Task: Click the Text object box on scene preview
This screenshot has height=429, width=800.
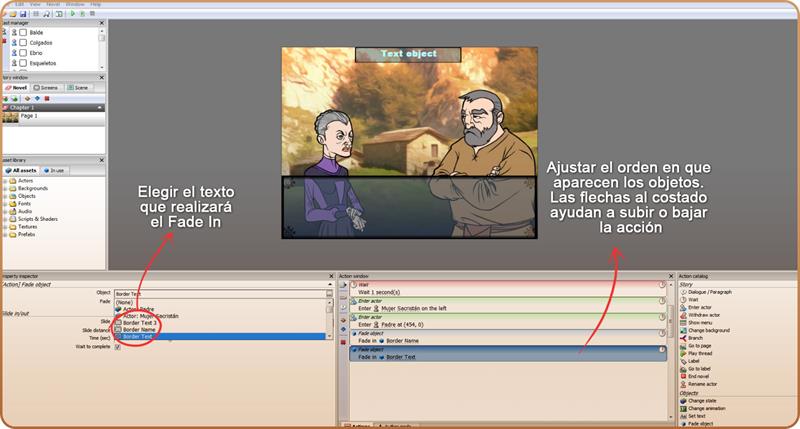Action: pyautogui.click(x=408, y=54)
